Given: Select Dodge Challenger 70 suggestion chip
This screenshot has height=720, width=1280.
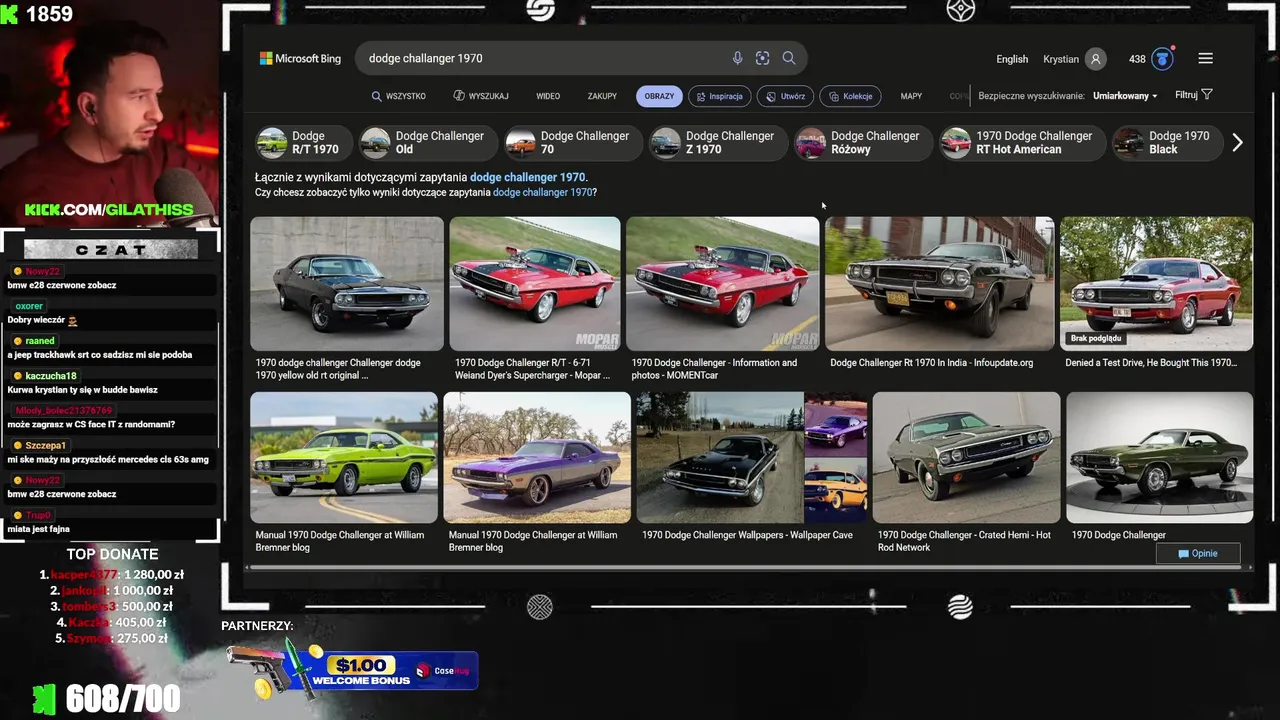Looking at the screenshot, I should point(572,143).
